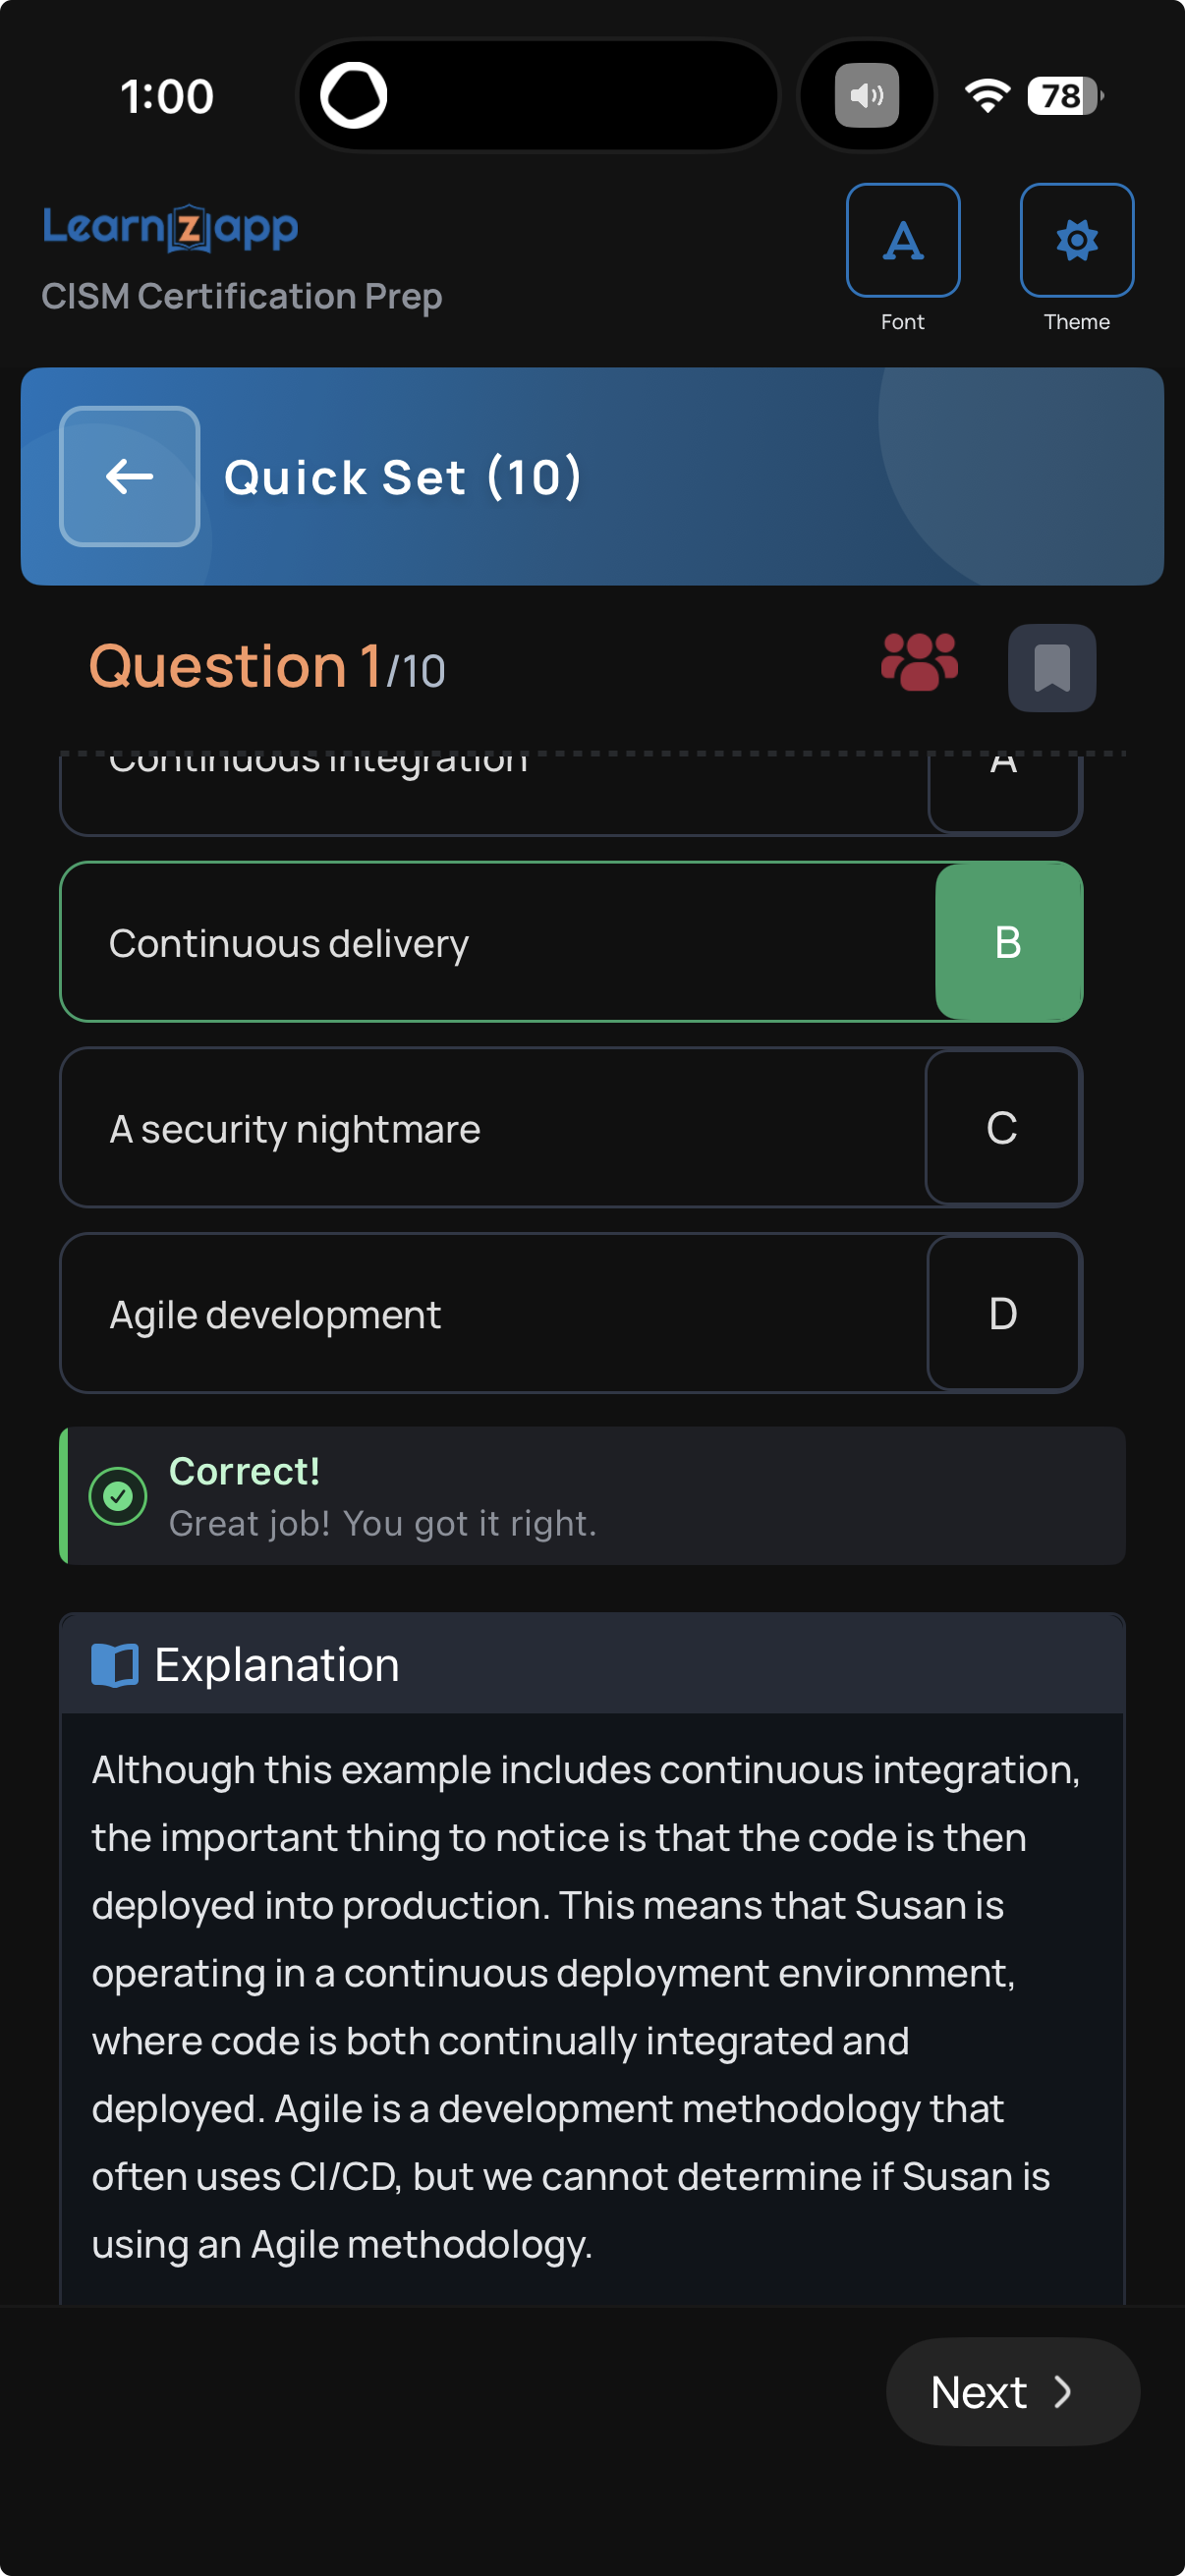Tap the LearnZapp logo
The width and height of the screenshot is (1185, 2576).
click(x=170, y=227)
